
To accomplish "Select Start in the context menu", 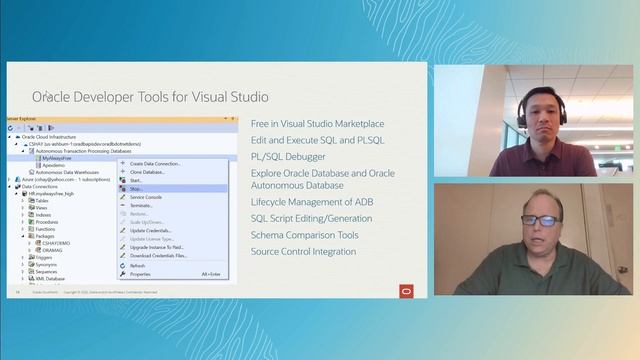I will pos(173,180).
